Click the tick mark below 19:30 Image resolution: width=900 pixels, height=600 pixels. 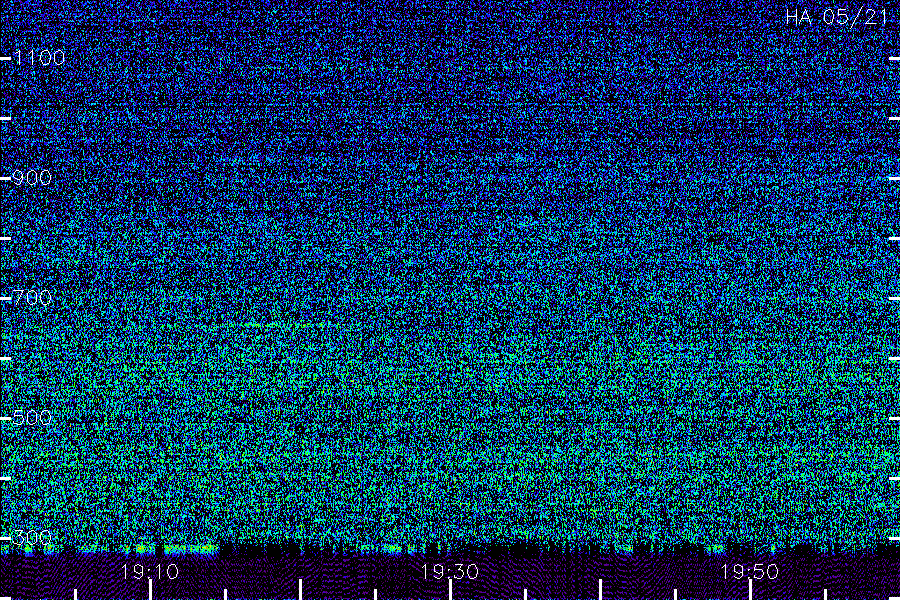pos(450,590)
